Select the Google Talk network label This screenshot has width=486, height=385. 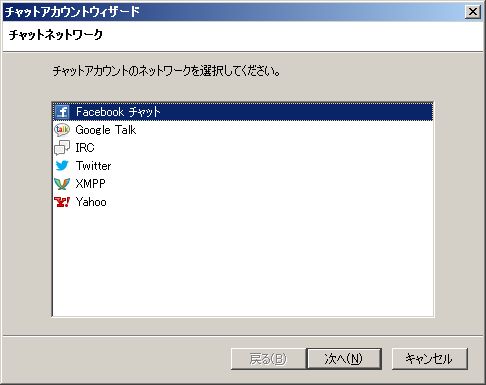click(x=106, y=130)
